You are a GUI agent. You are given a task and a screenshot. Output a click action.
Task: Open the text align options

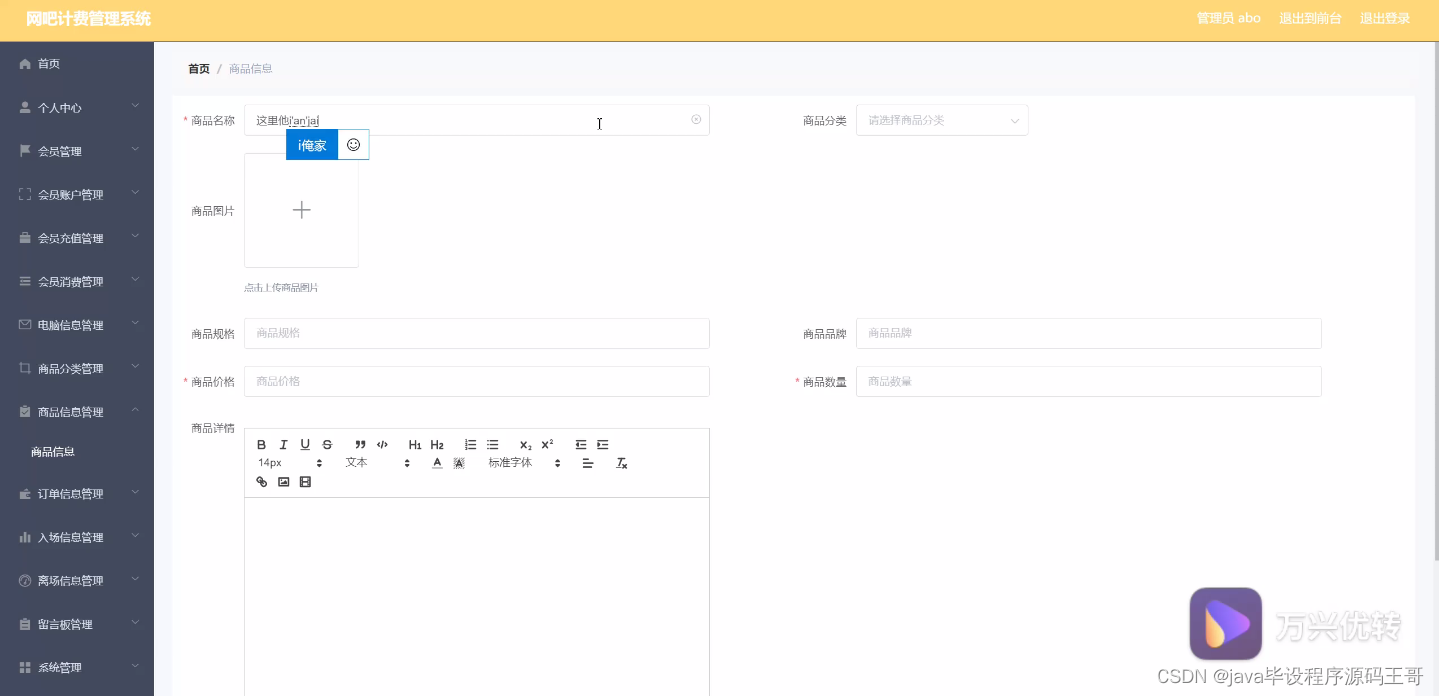pyautogui.click(x=588, y=463)
